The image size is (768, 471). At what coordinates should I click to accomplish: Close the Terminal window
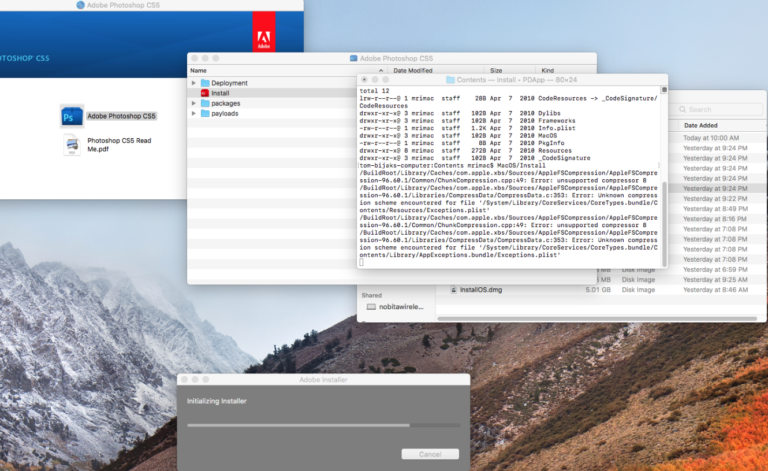pyautogui.click(x=364, y=80)
